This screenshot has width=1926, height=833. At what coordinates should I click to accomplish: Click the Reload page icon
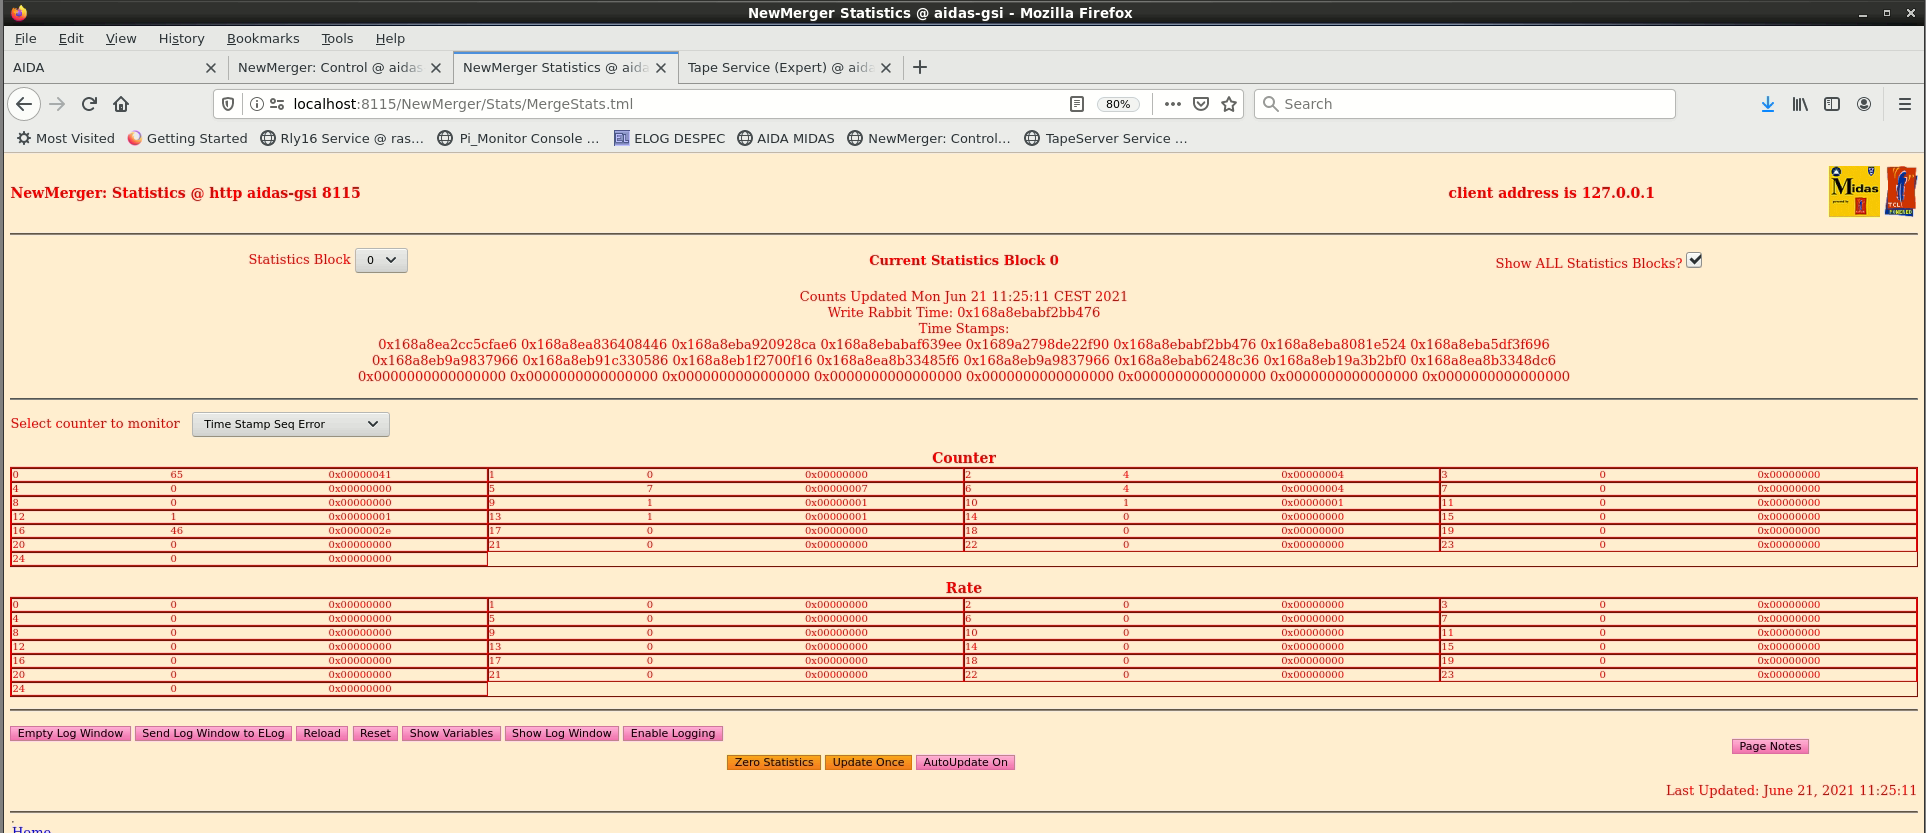click(x=89, y=104)
